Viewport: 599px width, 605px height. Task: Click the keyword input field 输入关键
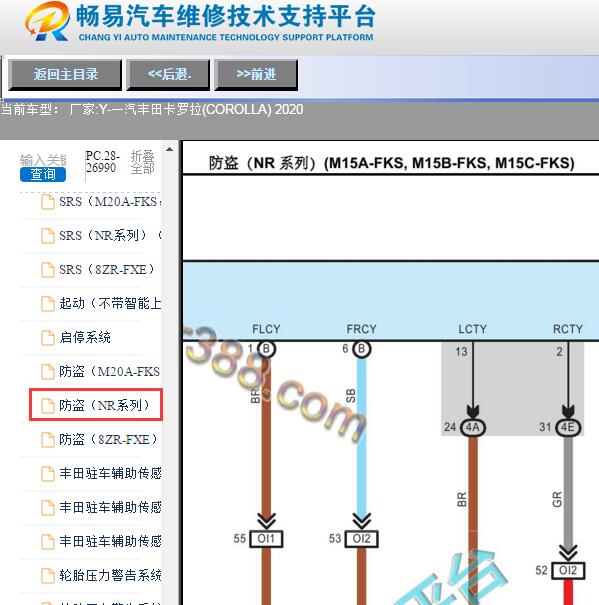(43, 159)
